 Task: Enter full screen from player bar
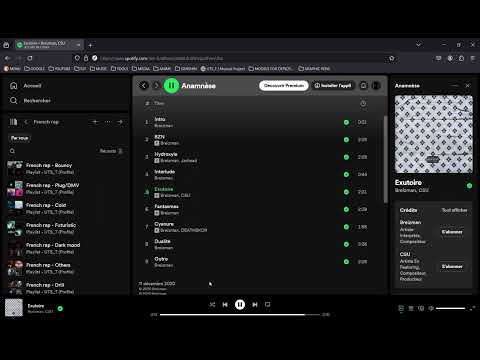point(472,308)
